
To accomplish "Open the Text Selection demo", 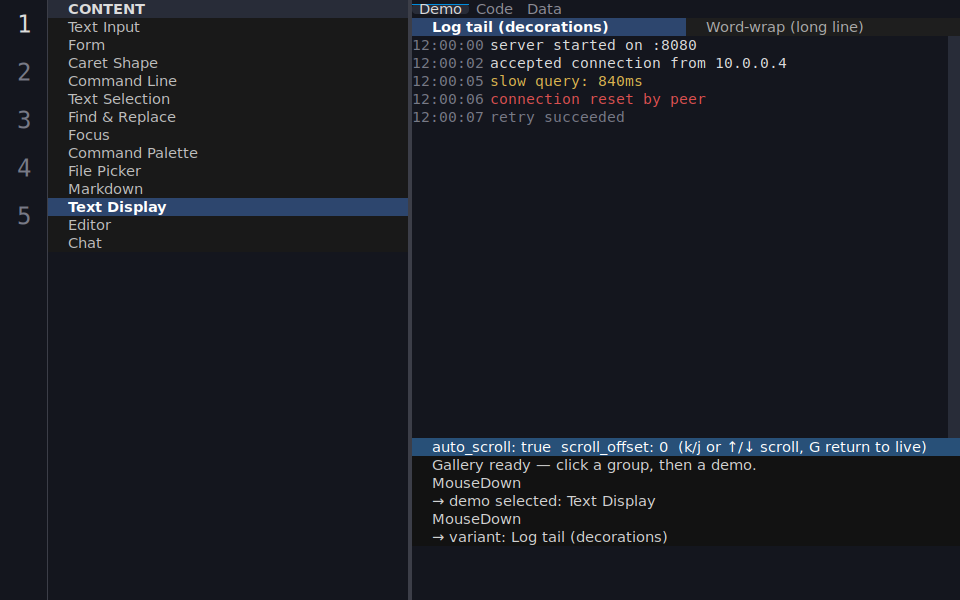I will [228, 99].
